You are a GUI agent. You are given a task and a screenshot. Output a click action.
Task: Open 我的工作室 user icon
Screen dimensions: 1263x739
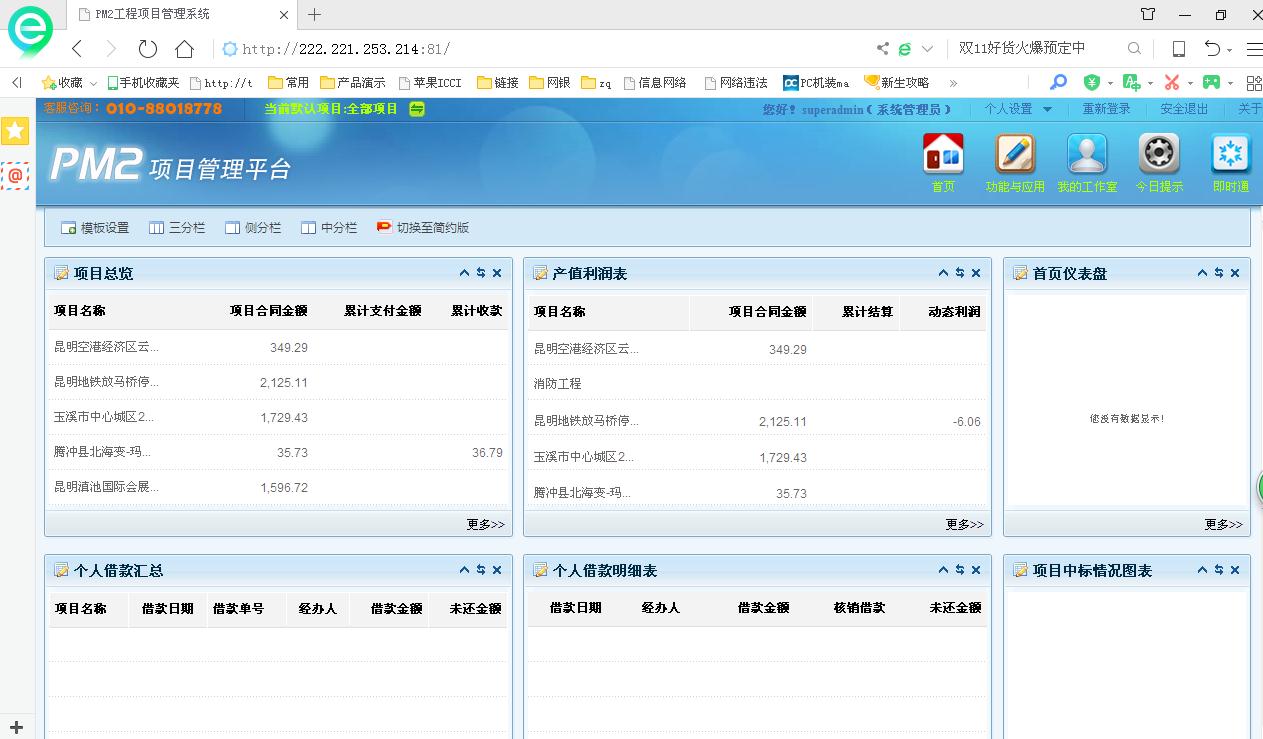coord(1087,154)
